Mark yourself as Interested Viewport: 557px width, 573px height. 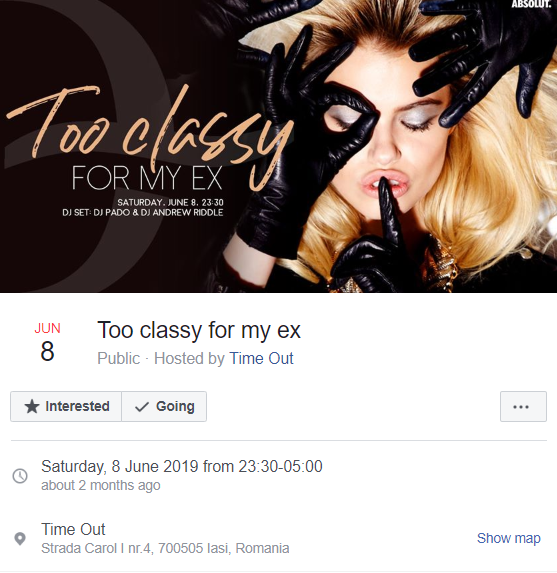[66, 406]
